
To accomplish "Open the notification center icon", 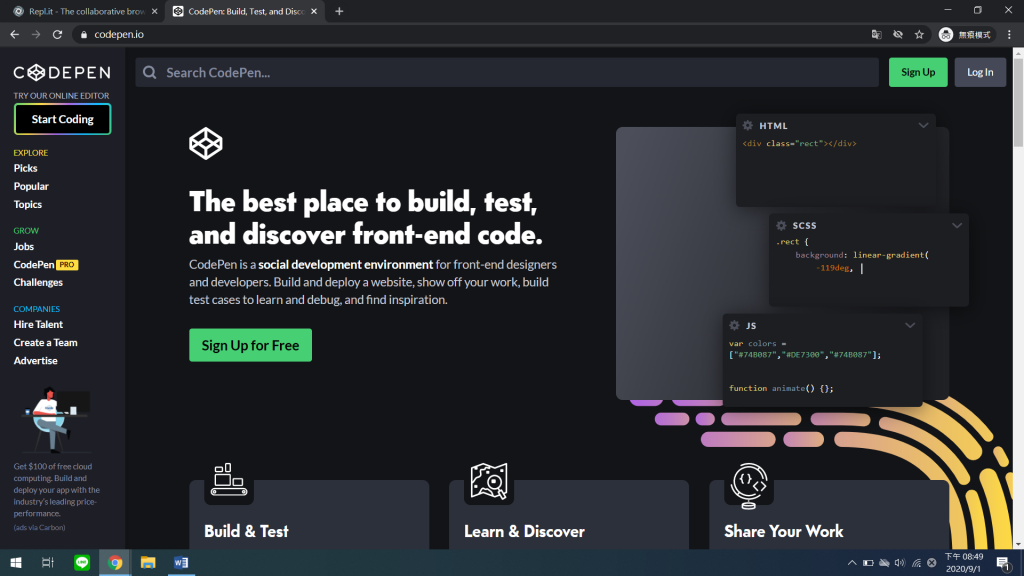I will click(x=1004, y=563).
